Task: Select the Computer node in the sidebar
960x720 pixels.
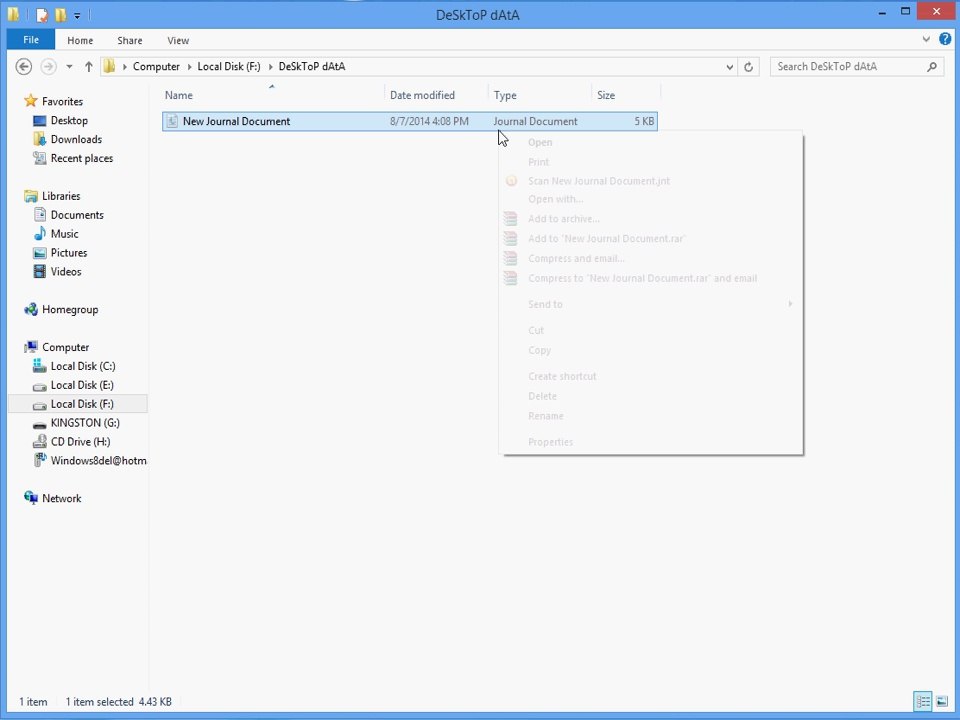Action: pyautogui.click(x=66, y=347)
